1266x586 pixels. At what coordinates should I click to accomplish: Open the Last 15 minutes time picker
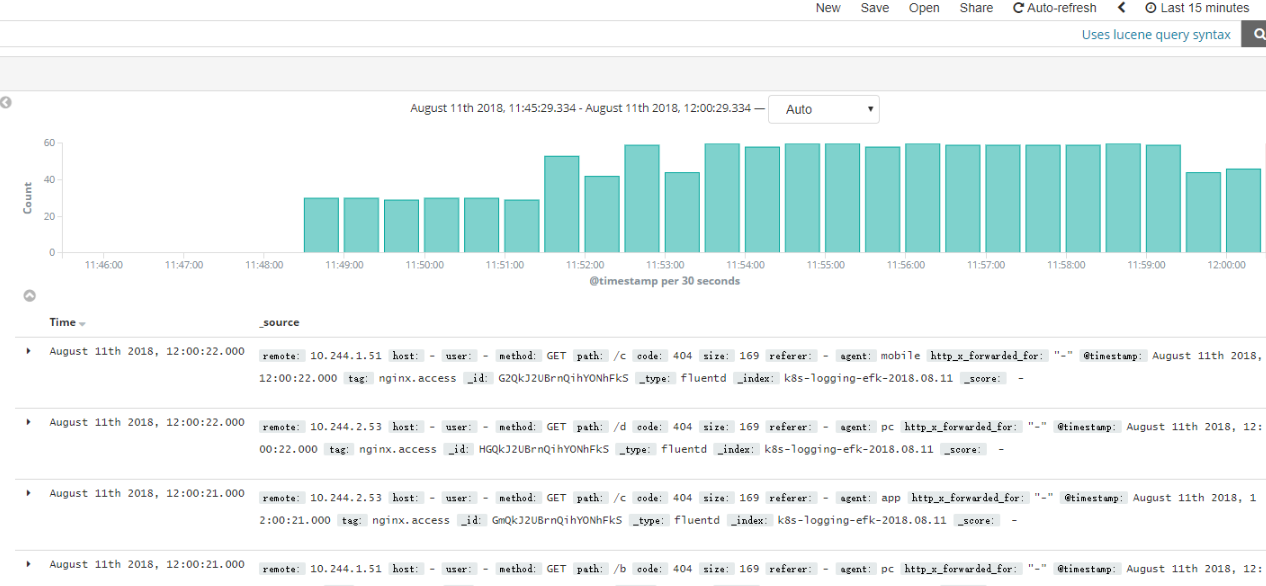pos(1197,8)
